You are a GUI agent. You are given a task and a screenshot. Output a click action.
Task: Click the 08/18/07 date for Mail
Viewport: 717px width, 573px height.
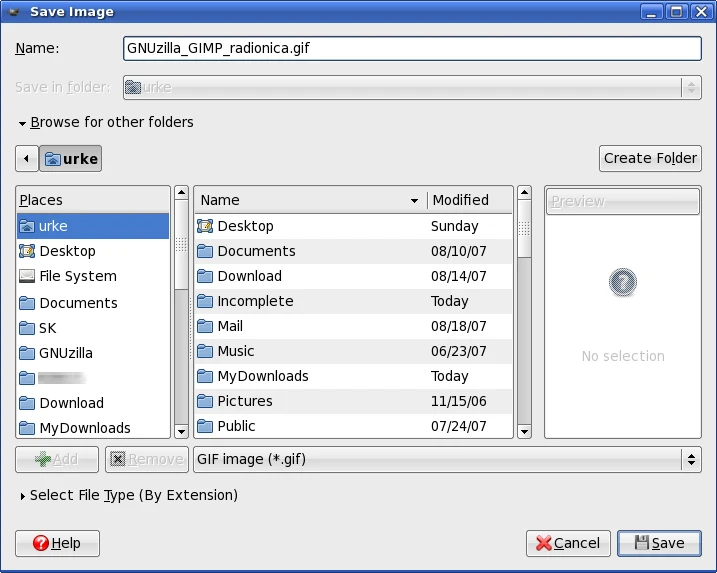(459, 326)
